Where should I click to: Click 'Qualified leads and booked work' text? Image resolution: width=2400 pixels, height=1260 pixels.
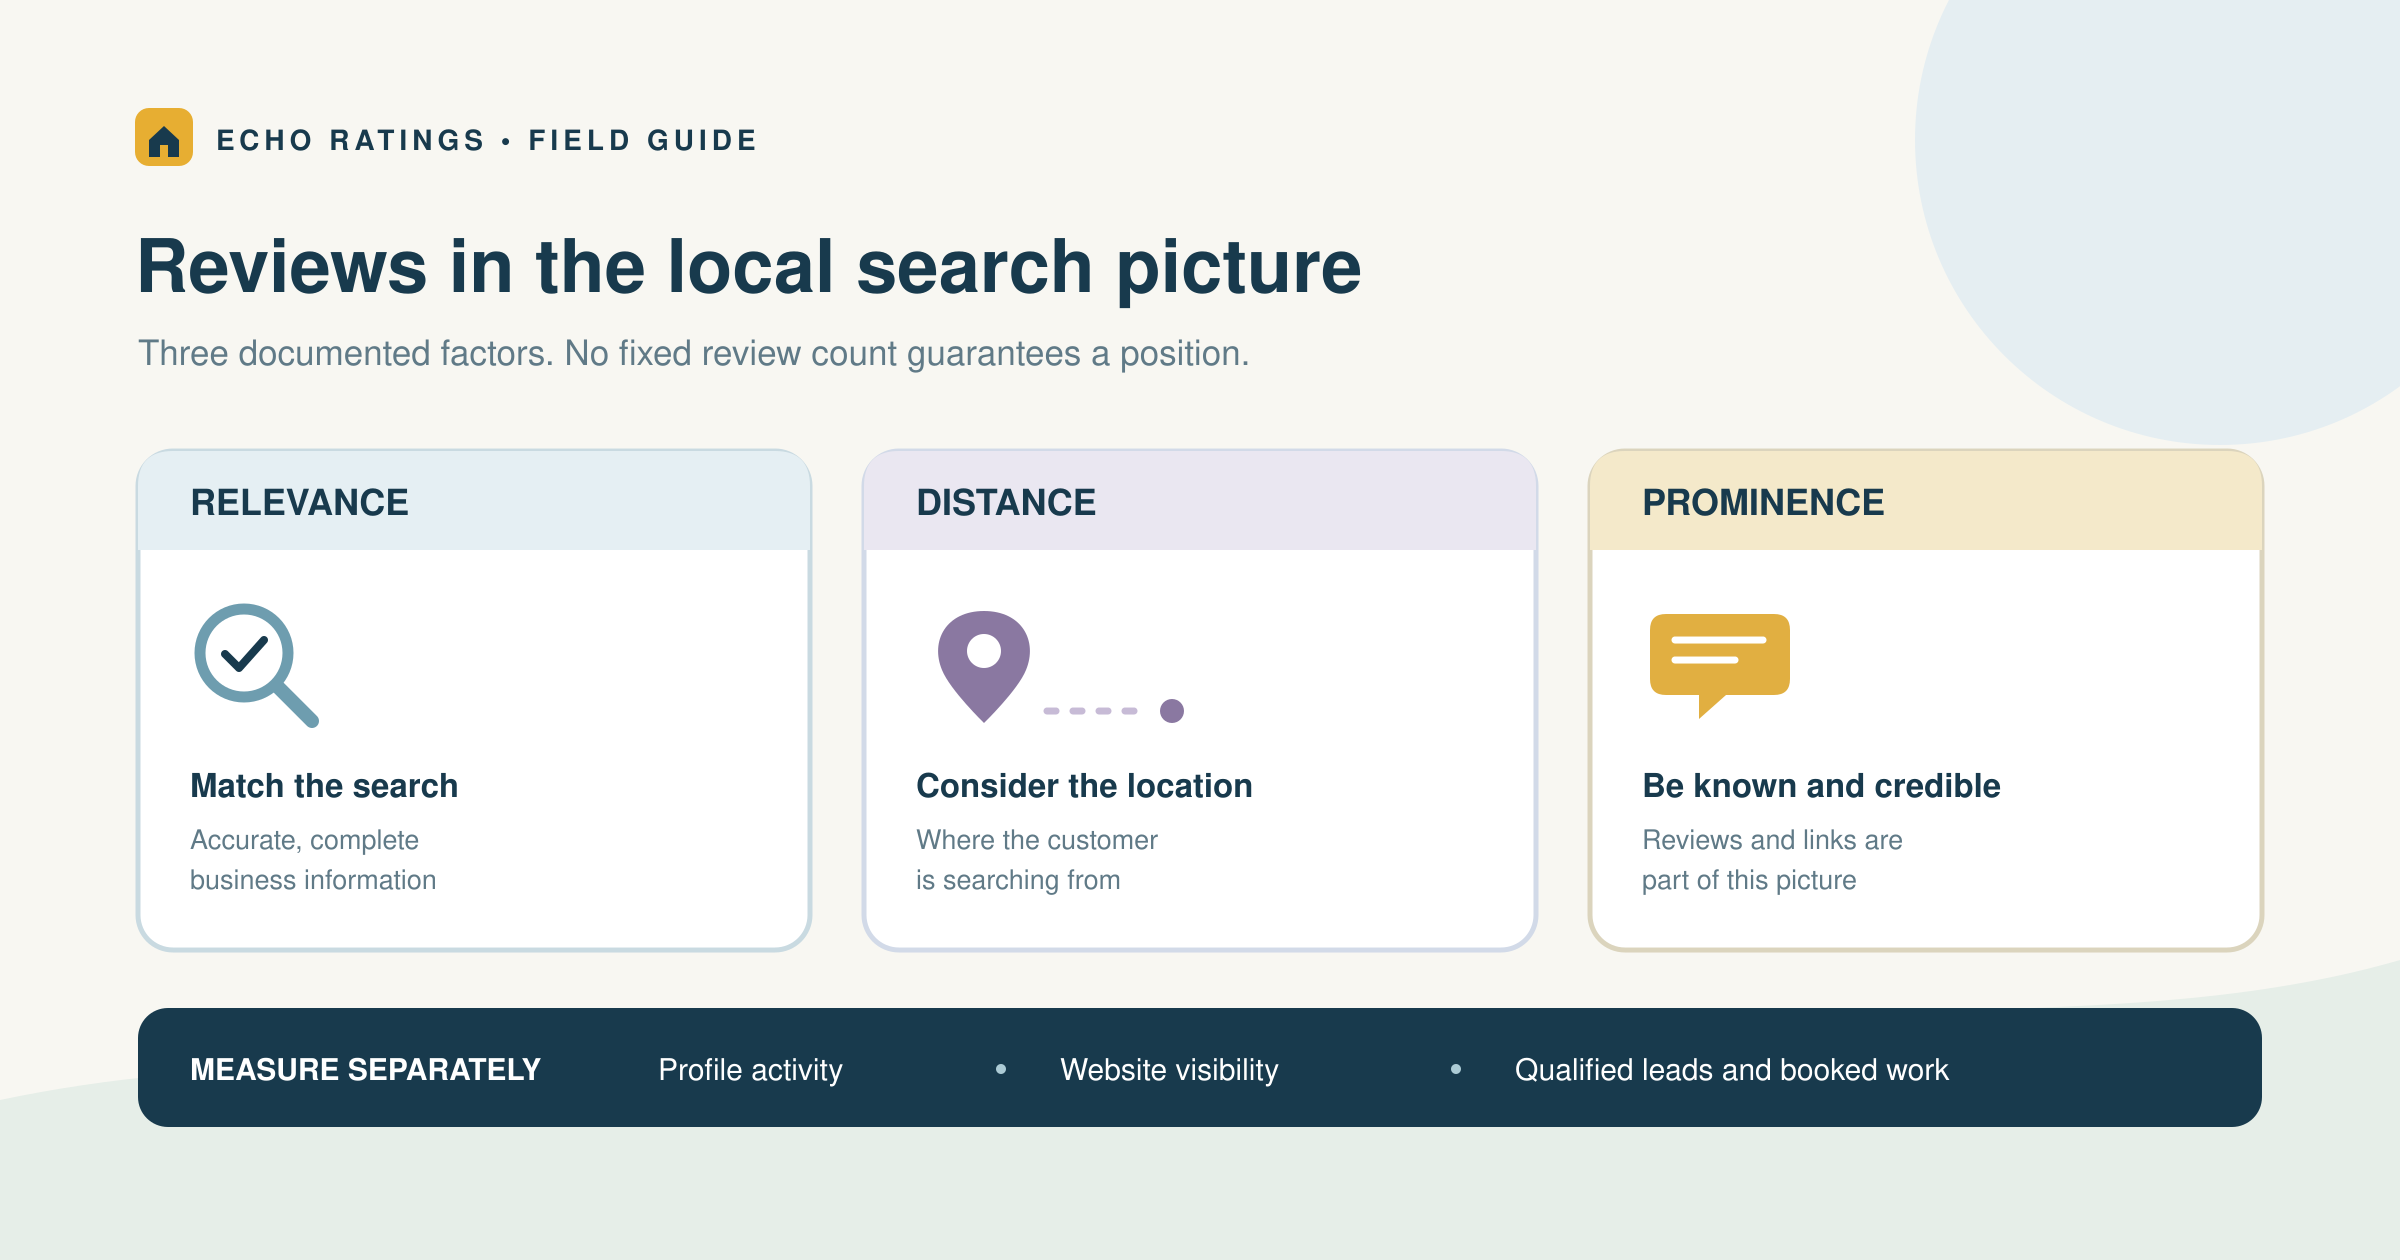point(1731,1070)
